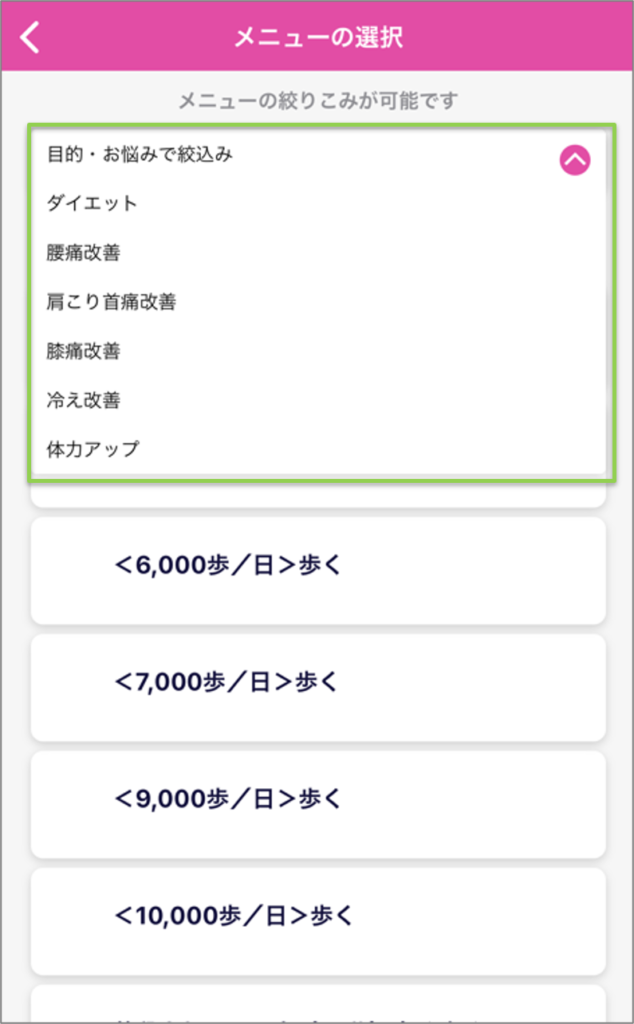This screenshot has height=1024, width=634.
Task: Tap the メニューの絞りこみが可能です hint text
Action: (318, 100)
